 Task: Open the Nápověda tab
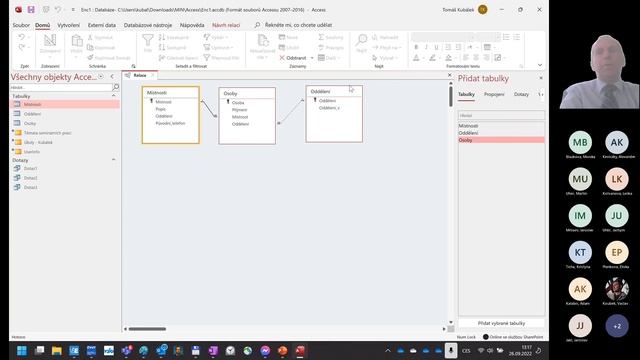(x=192, y=25)
